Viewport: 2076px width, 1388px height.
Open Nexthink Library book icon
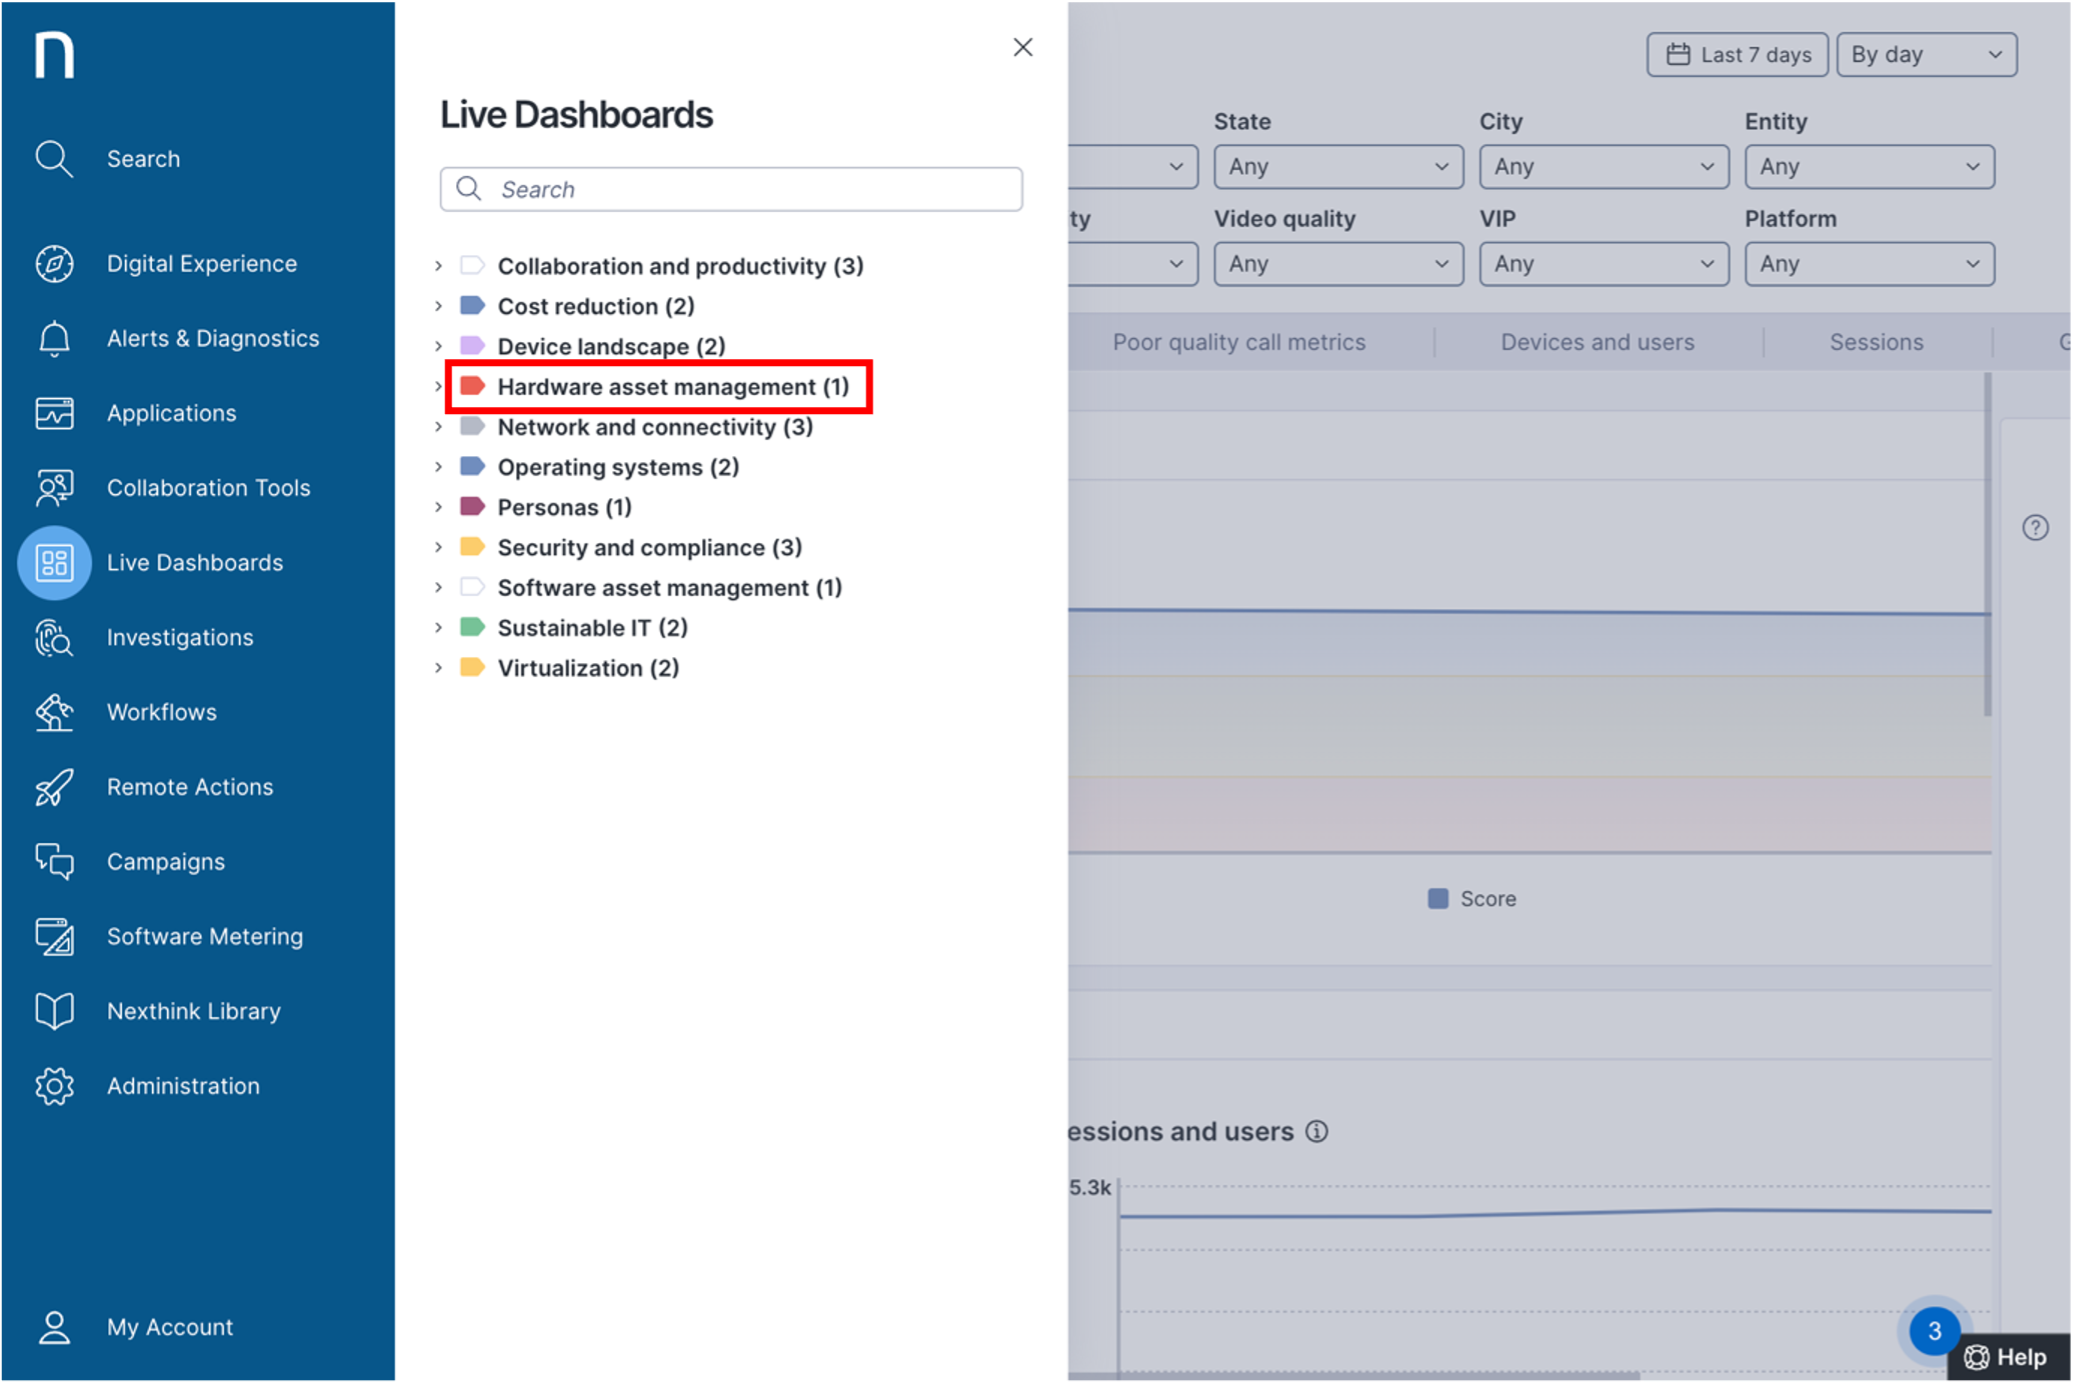point(54,1011)
